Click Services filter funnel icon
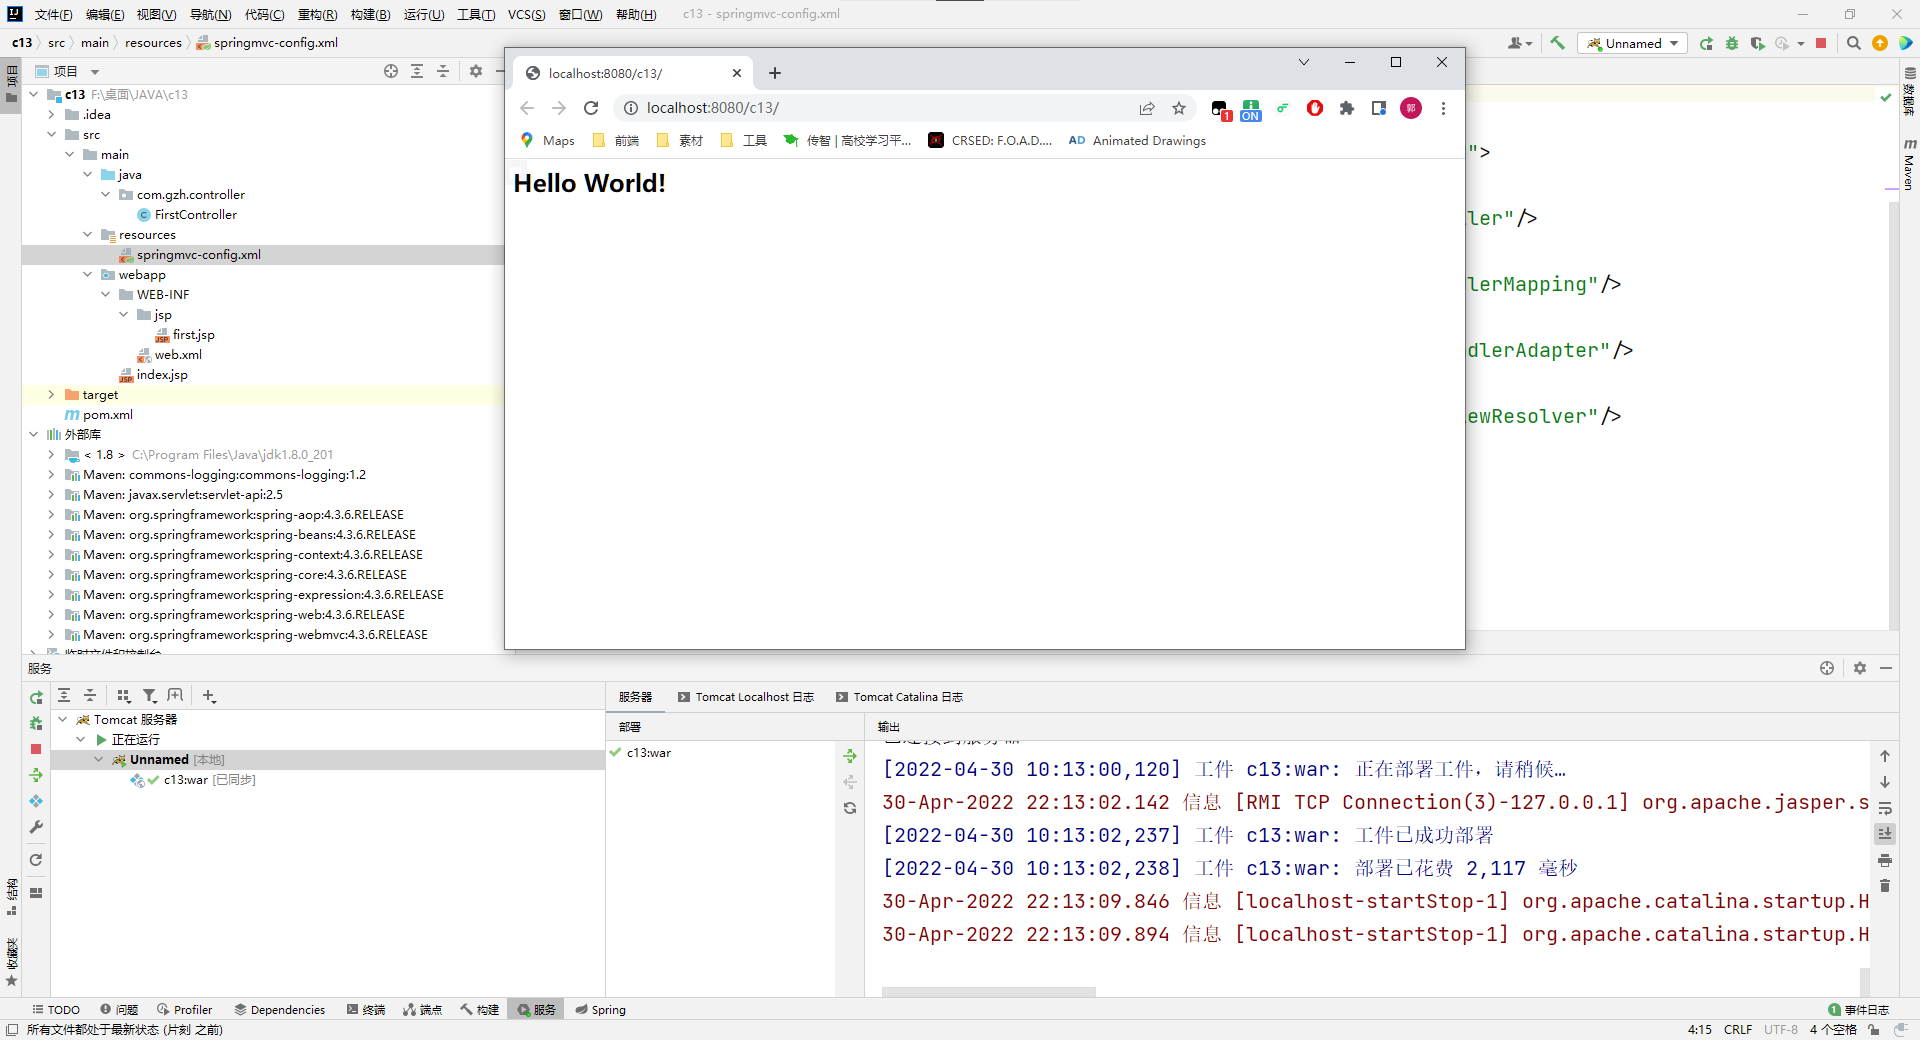Image resolution: width=1920 pixels, height=1040 pixels. tap(150, 696)
